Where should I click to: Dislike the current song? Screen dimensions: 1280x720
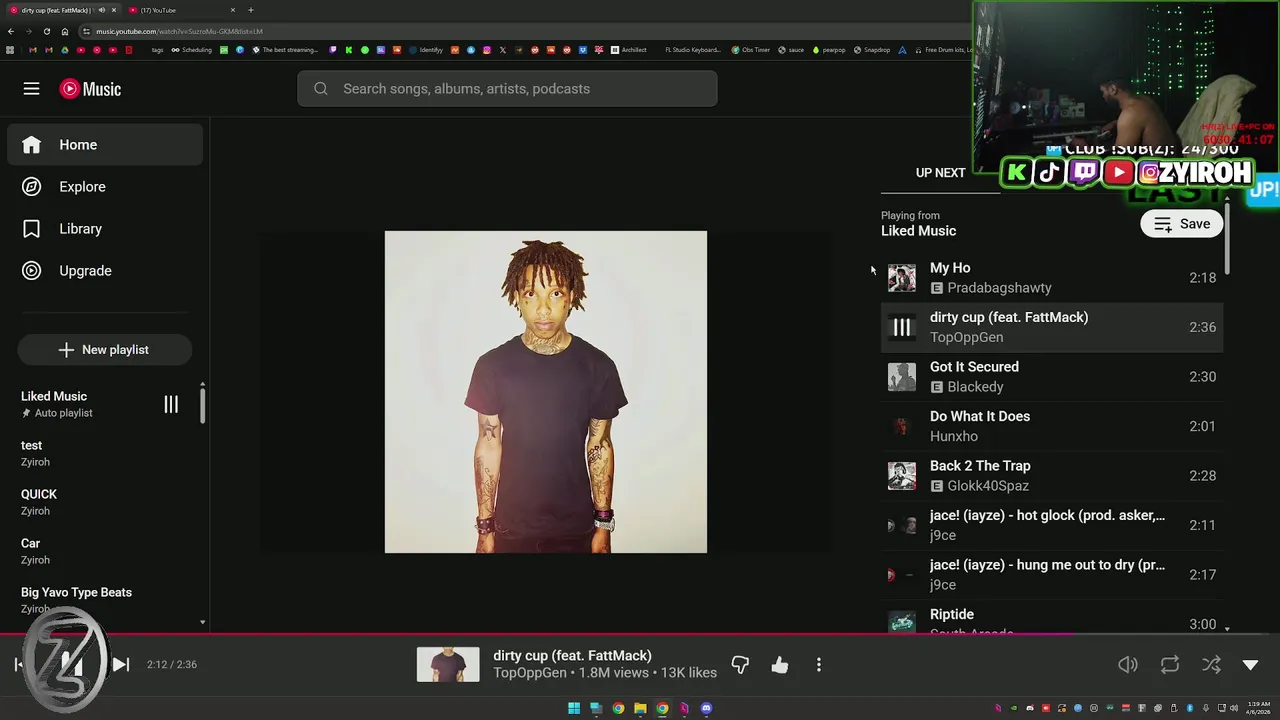click(x=740, y=665)
